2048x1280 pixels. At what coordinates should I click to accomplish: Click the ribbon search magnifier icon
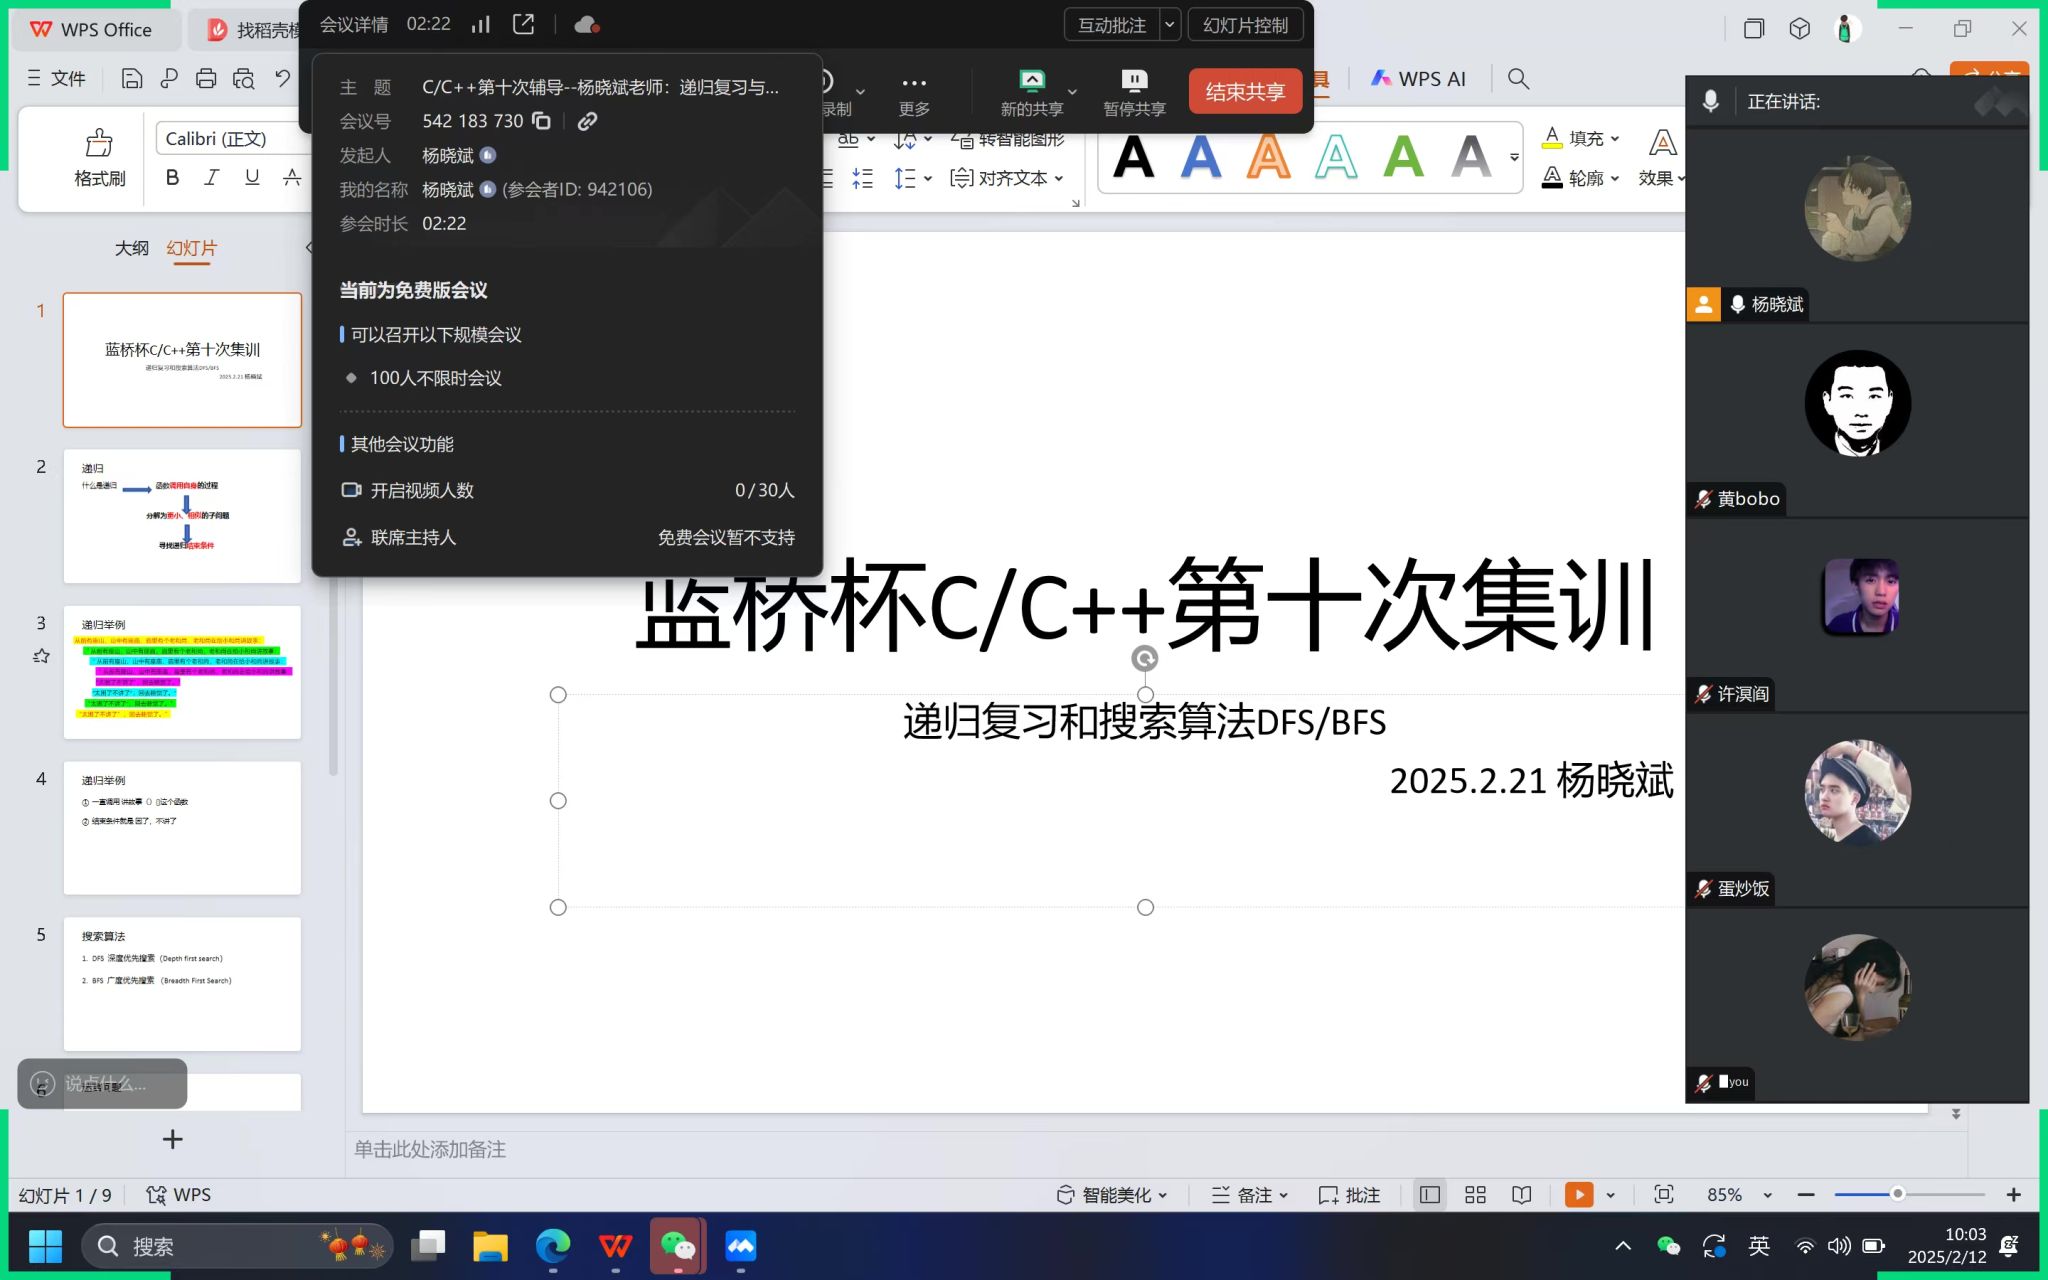click(1518, 78)
